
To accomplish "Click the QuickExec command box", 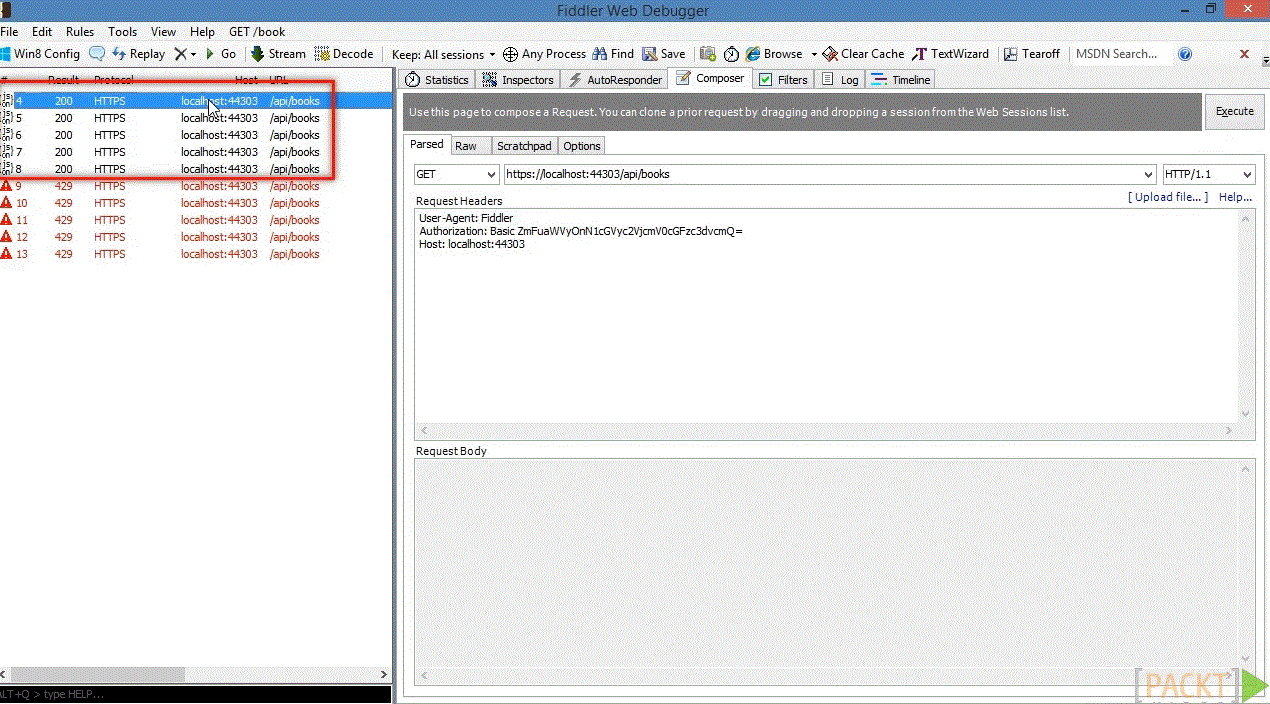I will (x=196, y=694).
